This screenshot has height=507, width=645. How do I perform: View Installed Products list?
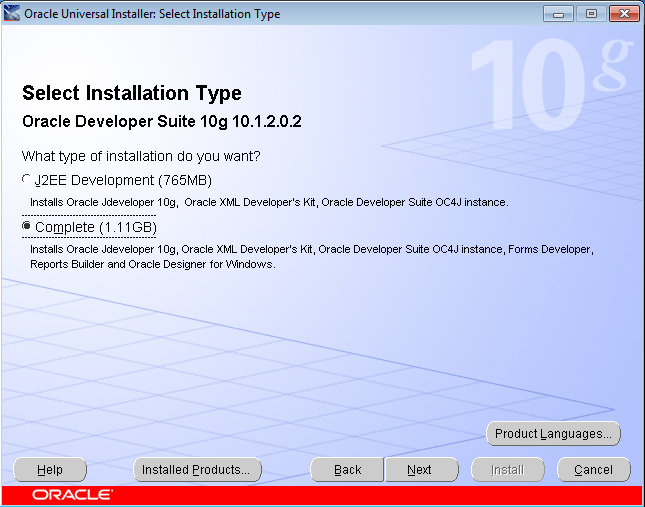197,470
